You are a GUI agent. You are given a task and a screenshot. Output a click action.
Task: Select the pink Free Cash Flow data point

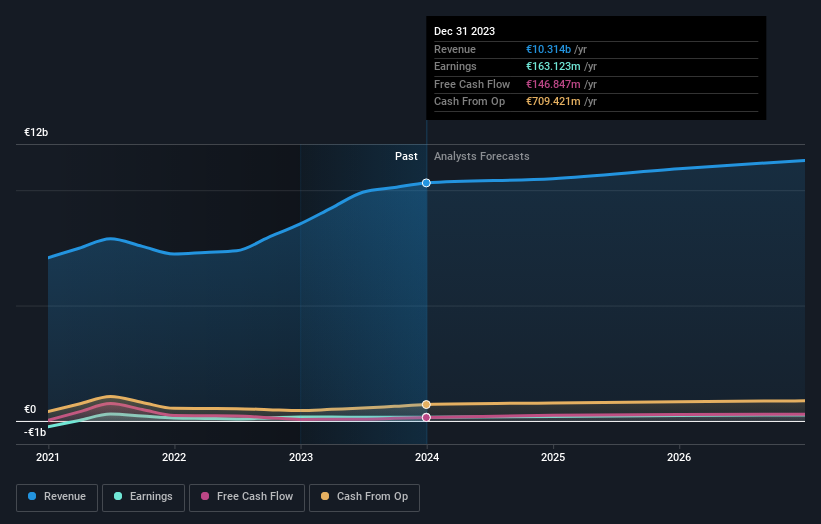coord(426,417)
